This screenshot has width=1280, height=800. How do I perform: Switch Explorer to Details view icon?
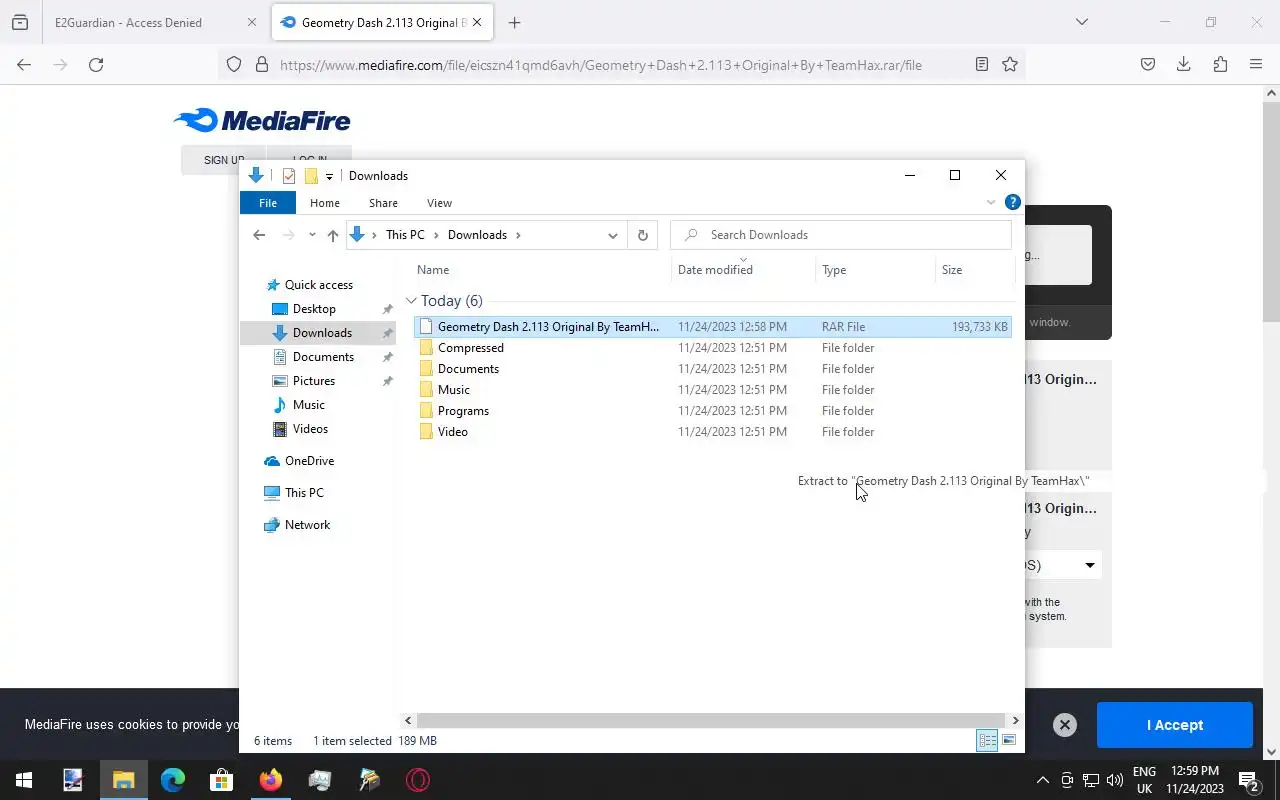[x=987, y=741]
